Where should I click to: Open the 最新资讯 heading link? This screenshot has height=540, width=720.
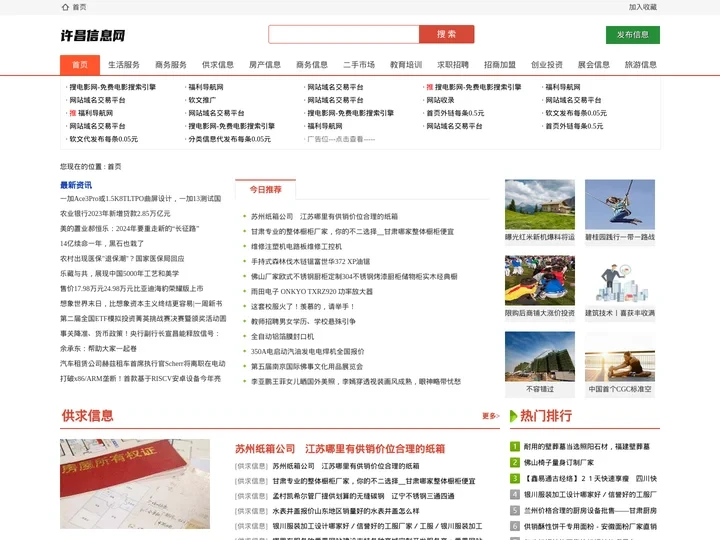pyautogui.click(x=76, y=185)
